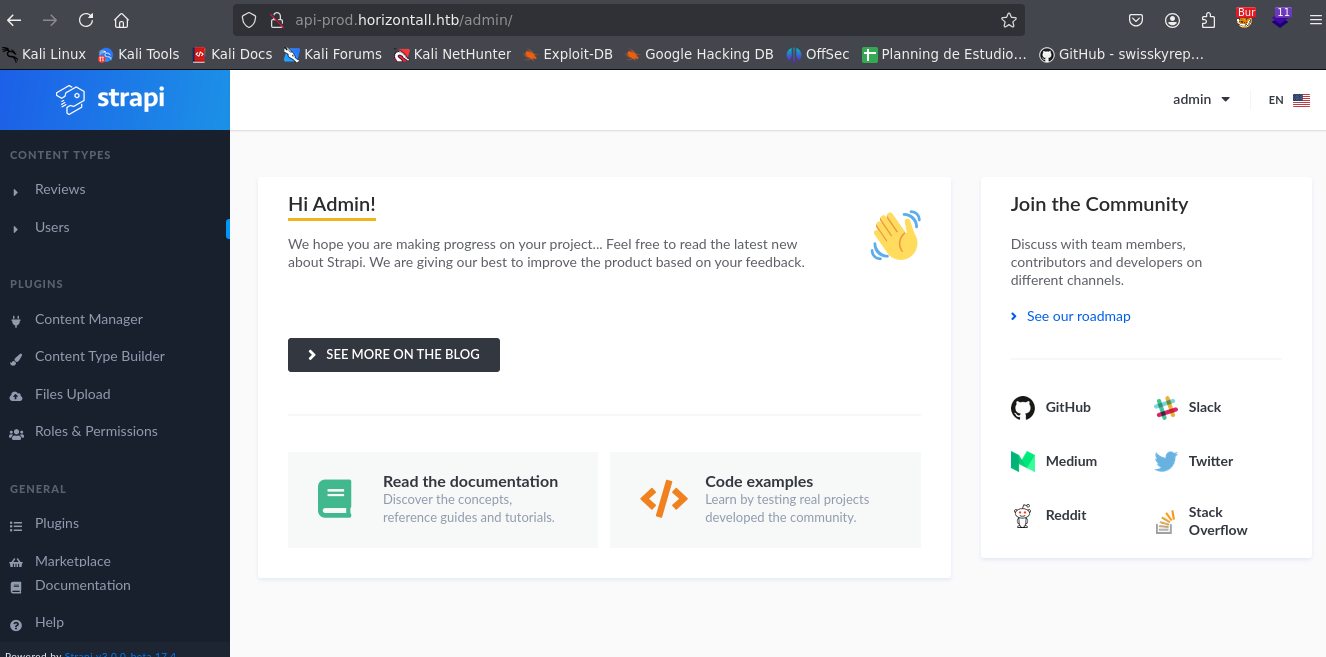Open the EN language selector
Image resolution: width=1326 pixels, height=657 pixels.
coord(1288,100)
